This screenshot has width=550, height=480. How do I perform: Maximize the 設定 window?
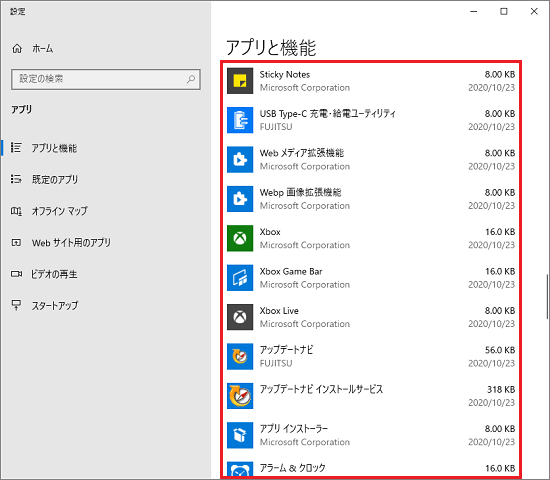[x=504, y=12]
